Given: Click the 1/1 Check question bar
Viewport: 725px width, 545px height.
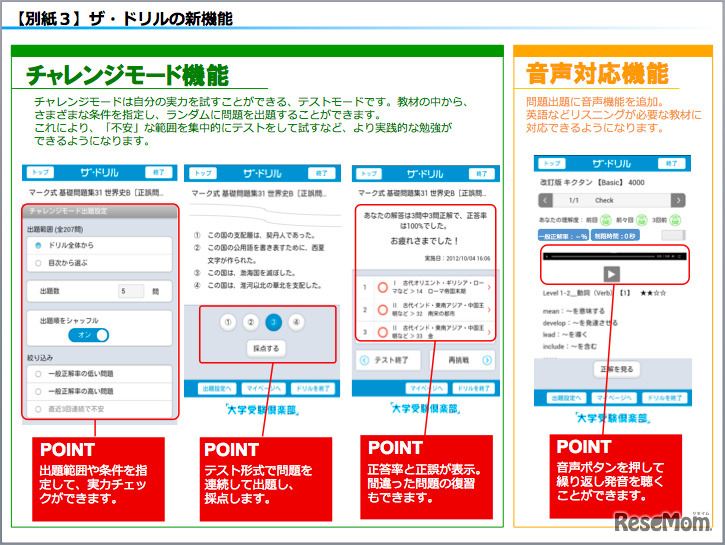Looking at the screenshot, I should click(x=612, y=200).
